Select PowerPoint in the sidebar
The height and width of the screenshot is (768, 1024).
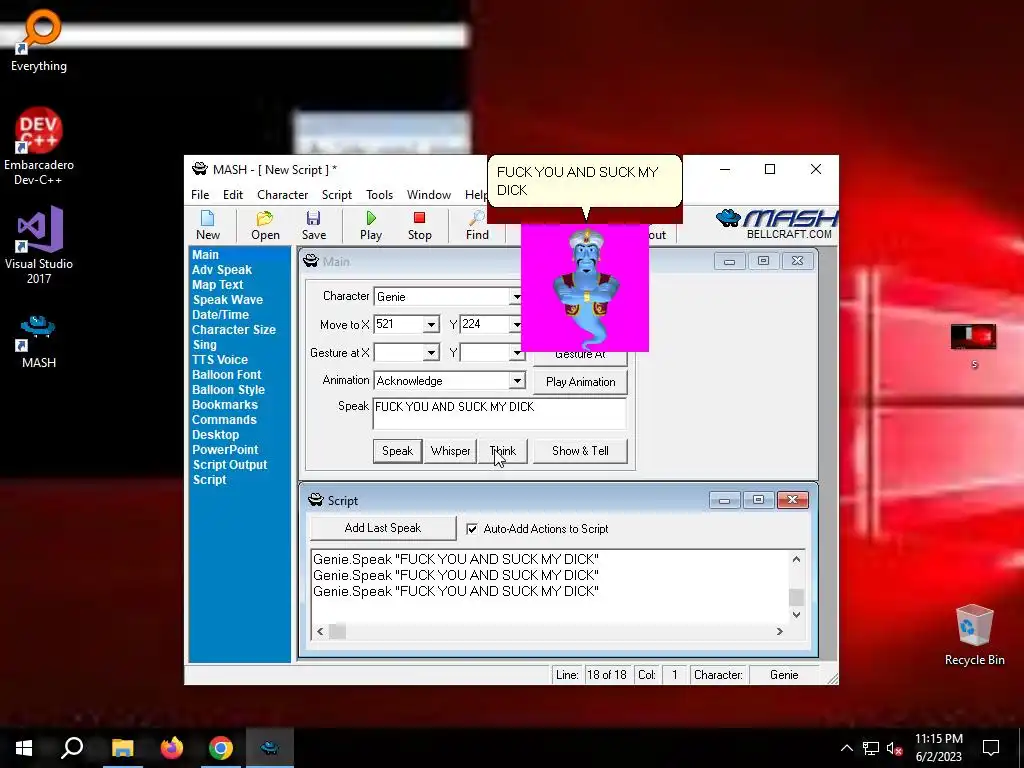click(x=225, y=450)
